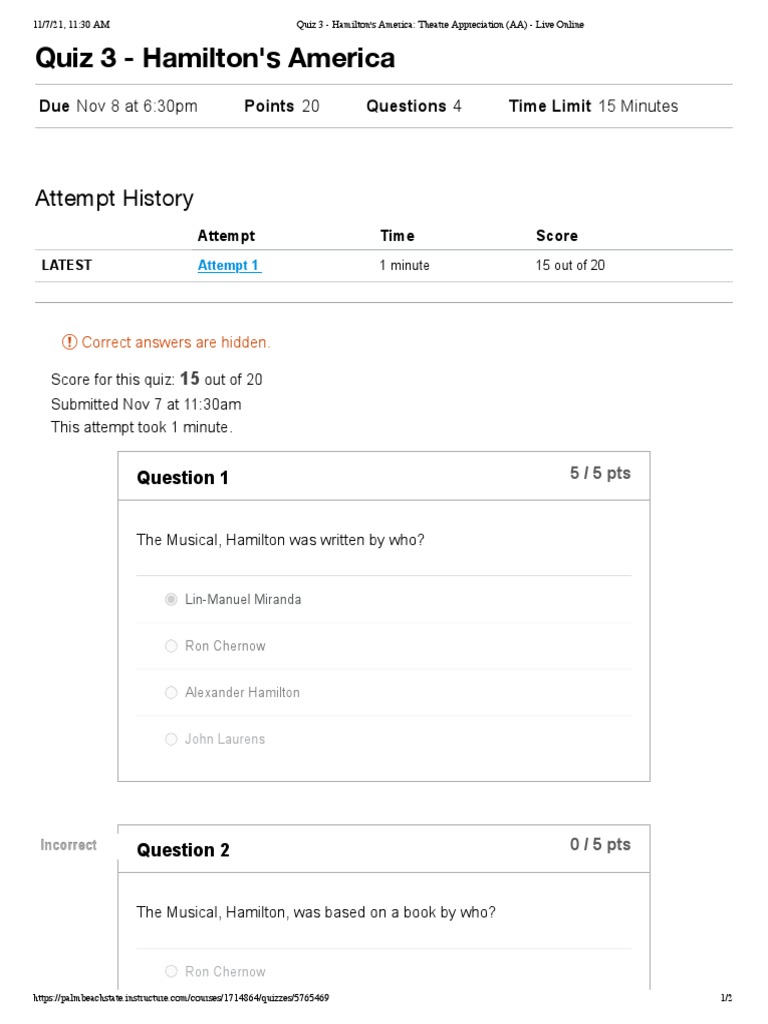Click the Time Limit 15 Minutes text
This screenshot has width=768, height=1024.
[x=593, y=106]
